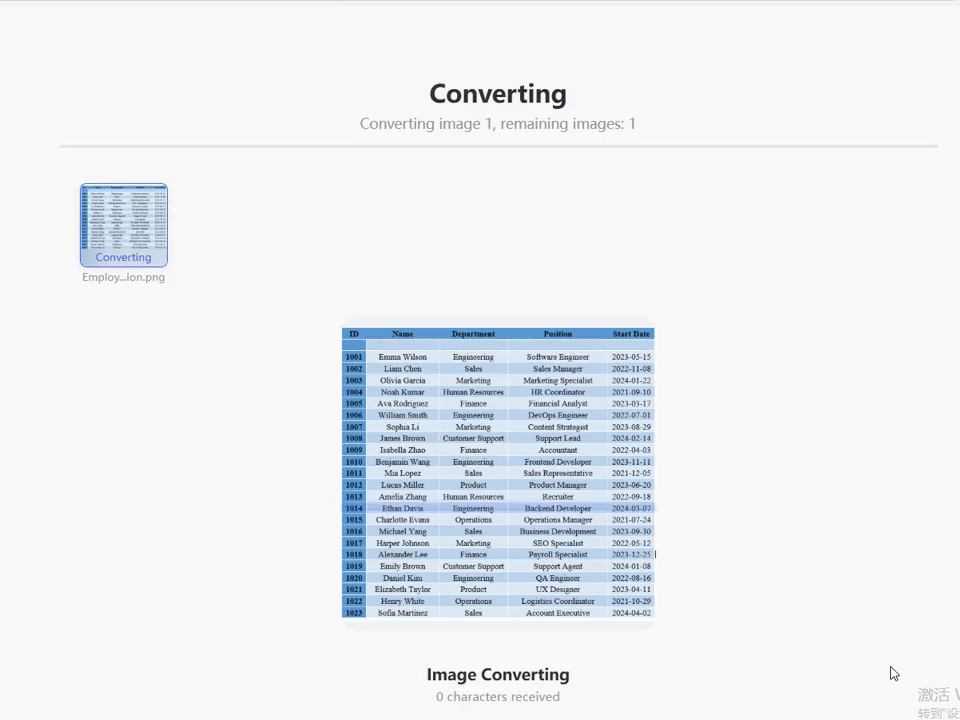The image size is (960, 720).
Task: Click the Name column header in preview
Action: coord(402,334)
